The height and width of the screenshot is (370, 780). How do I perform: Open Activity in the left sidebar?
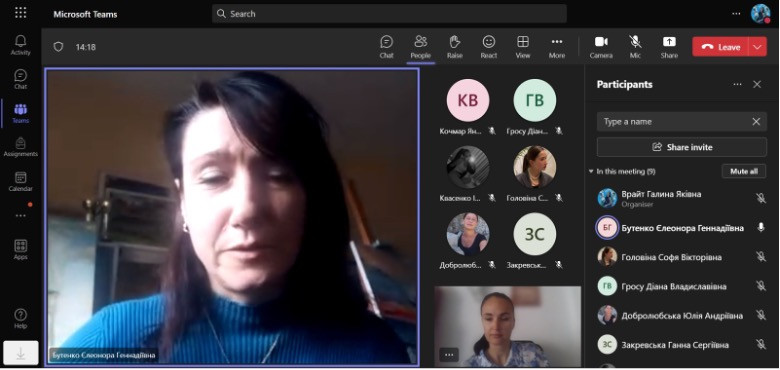coord(20,45)
